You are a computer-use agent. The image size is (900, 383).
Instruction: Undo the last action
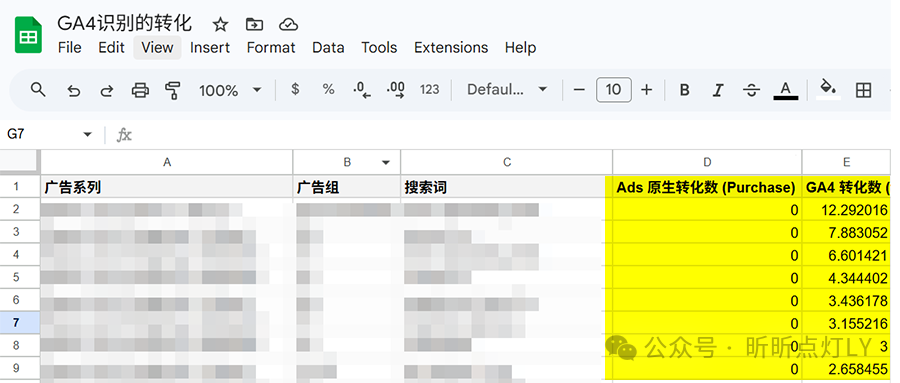[73, 90]
